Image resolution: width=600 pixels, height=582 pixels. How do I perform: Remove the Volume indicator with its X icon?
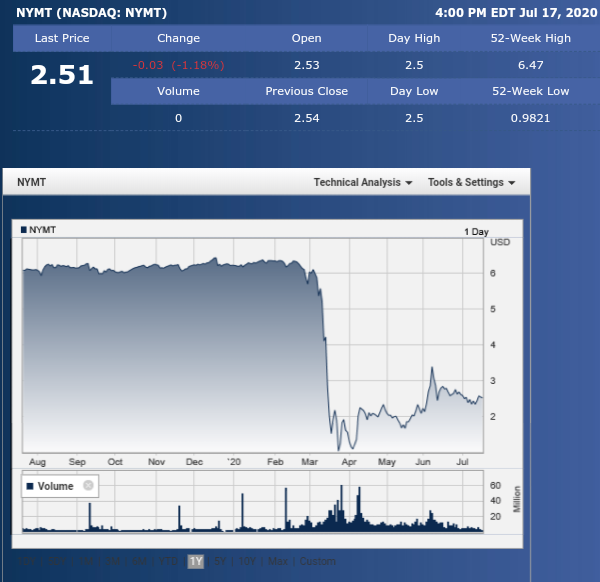[x=88, y=486]
